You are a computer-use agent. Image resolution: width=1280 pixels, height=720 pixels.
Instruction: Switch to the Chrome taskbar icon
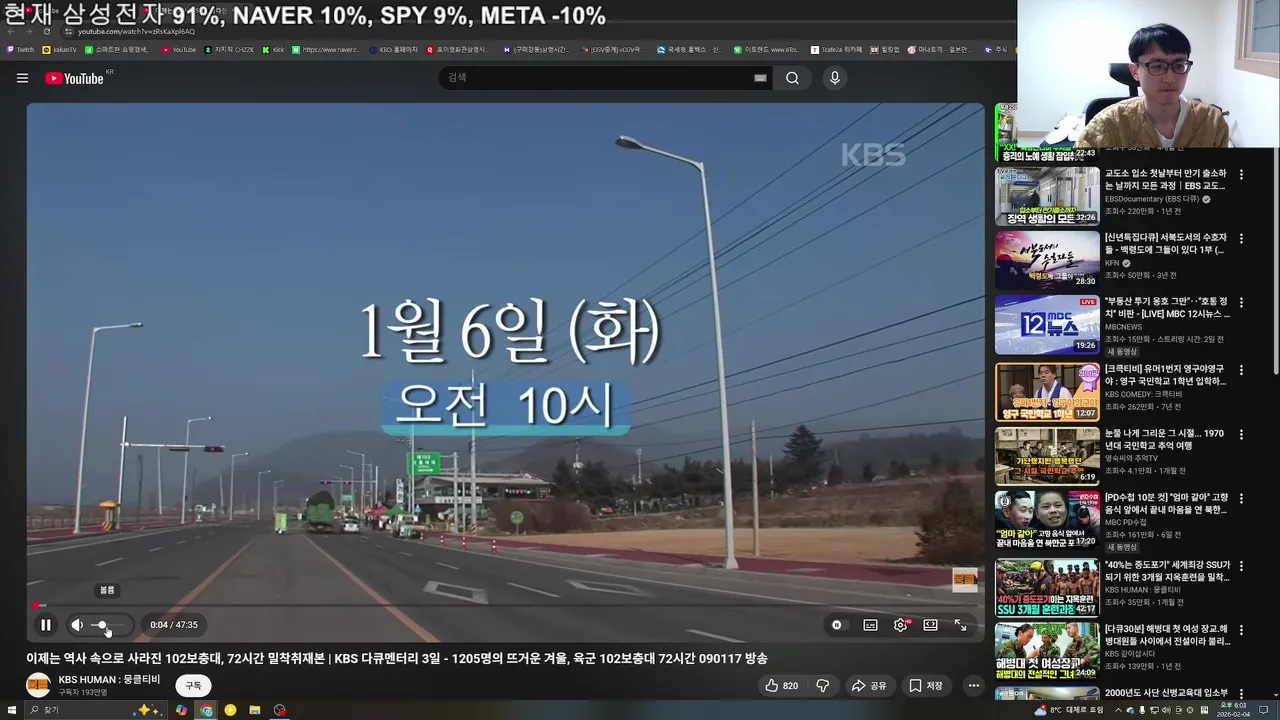click(x=206, y=710)
